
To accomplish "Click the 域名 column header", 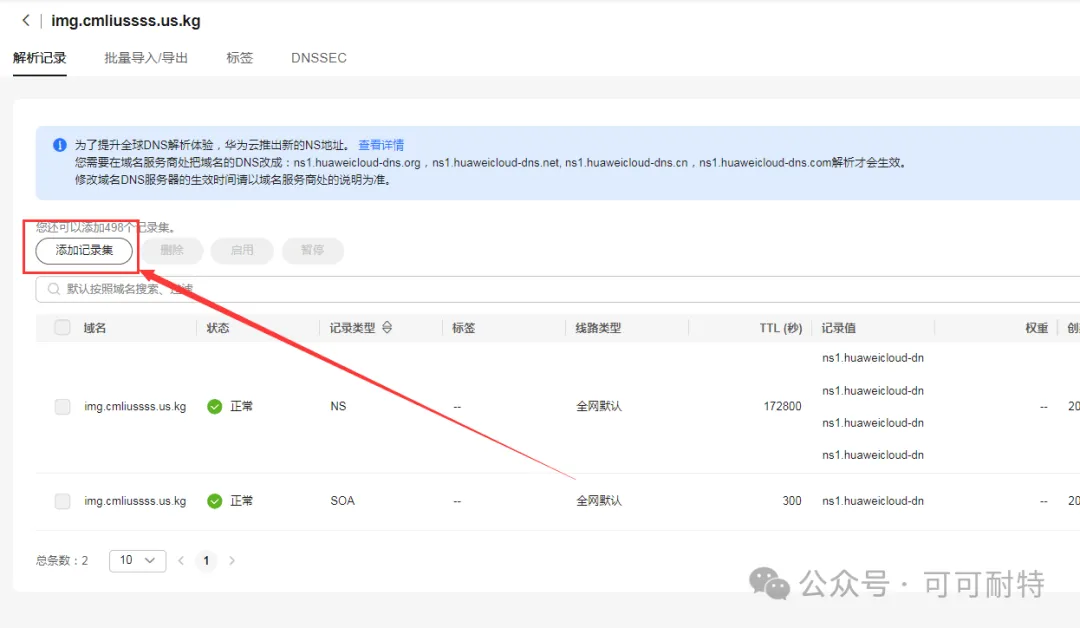I will (x=95, y=328).
